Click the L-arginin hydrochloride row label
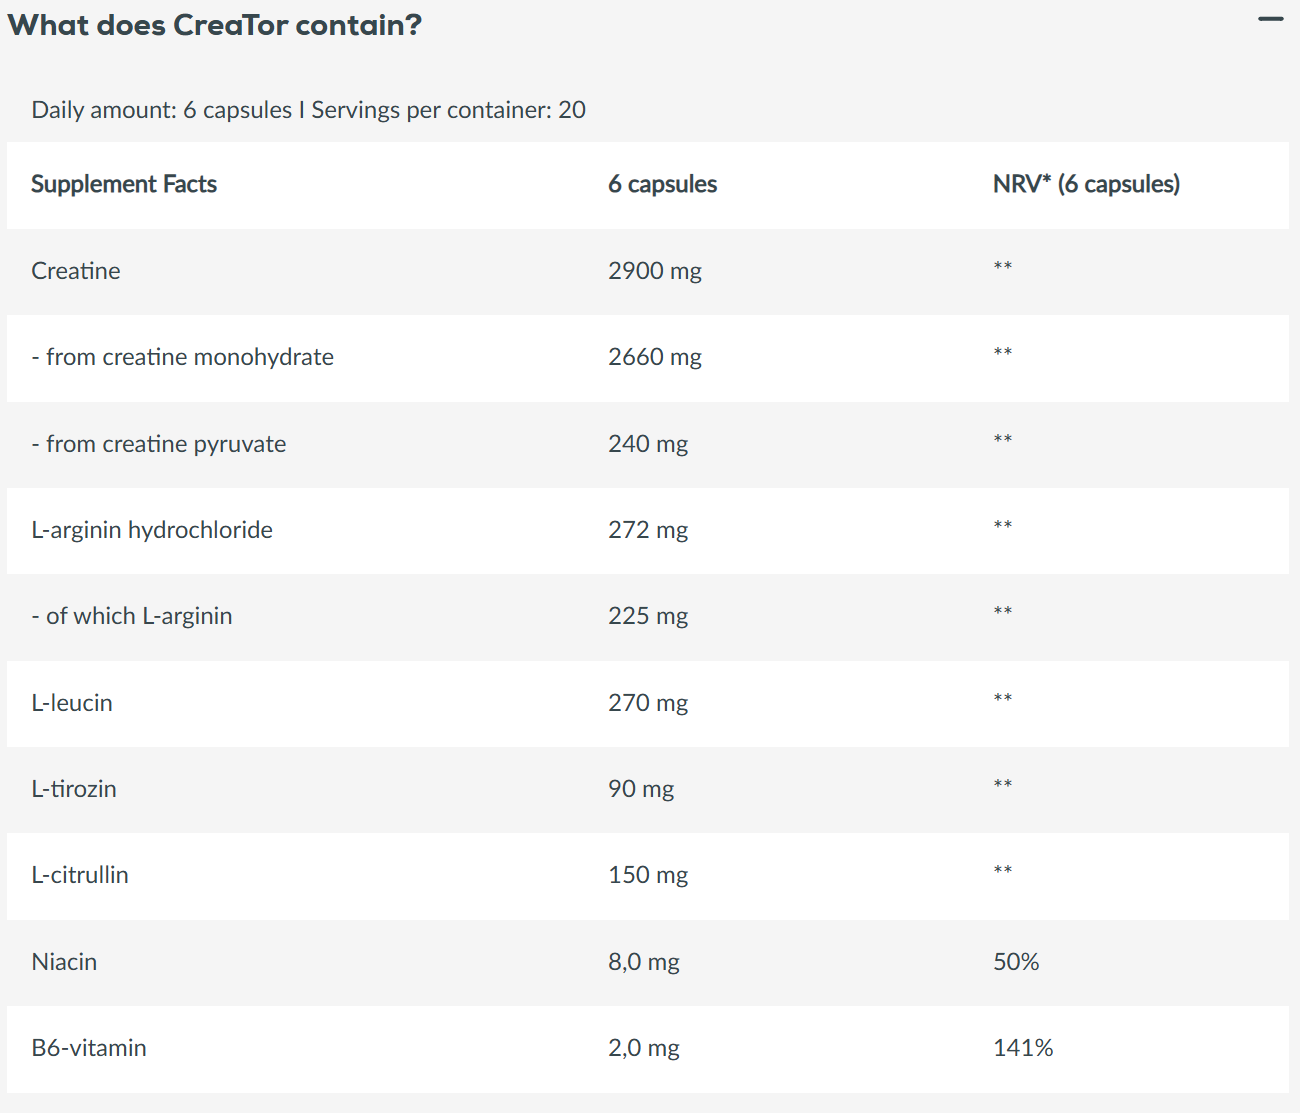Screen dimensions: 1300x1113 (152, 530)
